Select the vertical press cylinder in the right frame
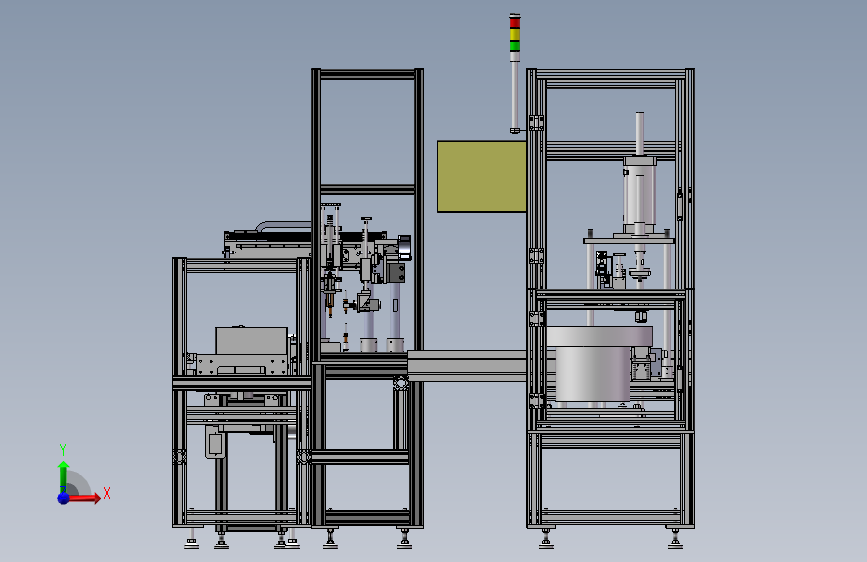The height and width of the screenshot is (562, 867). click(x=640, y=194)
